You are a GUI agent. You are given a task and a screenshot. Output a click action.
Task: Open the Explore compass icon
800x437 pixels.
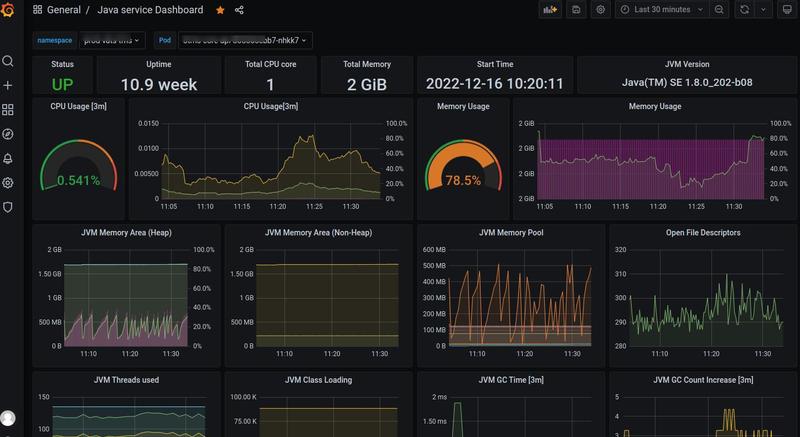coord(8,134)
